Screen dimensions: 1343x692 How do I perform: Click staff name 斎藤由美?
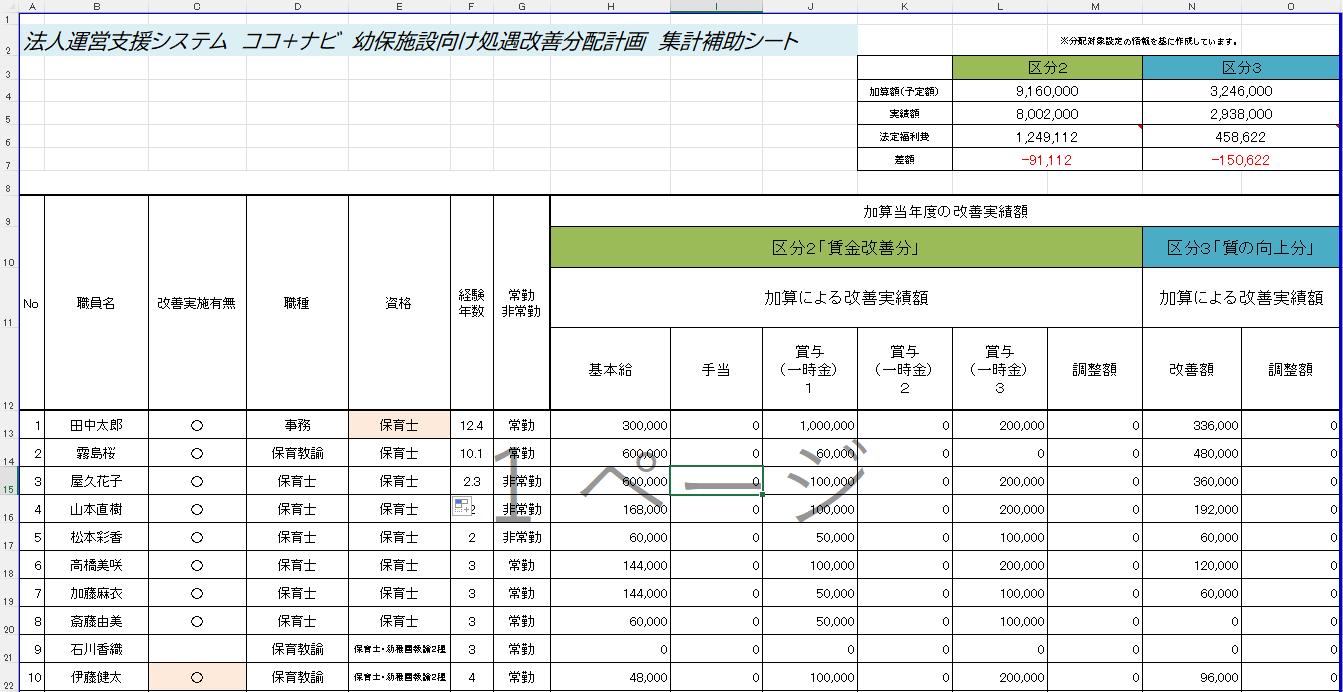[96, 621]
